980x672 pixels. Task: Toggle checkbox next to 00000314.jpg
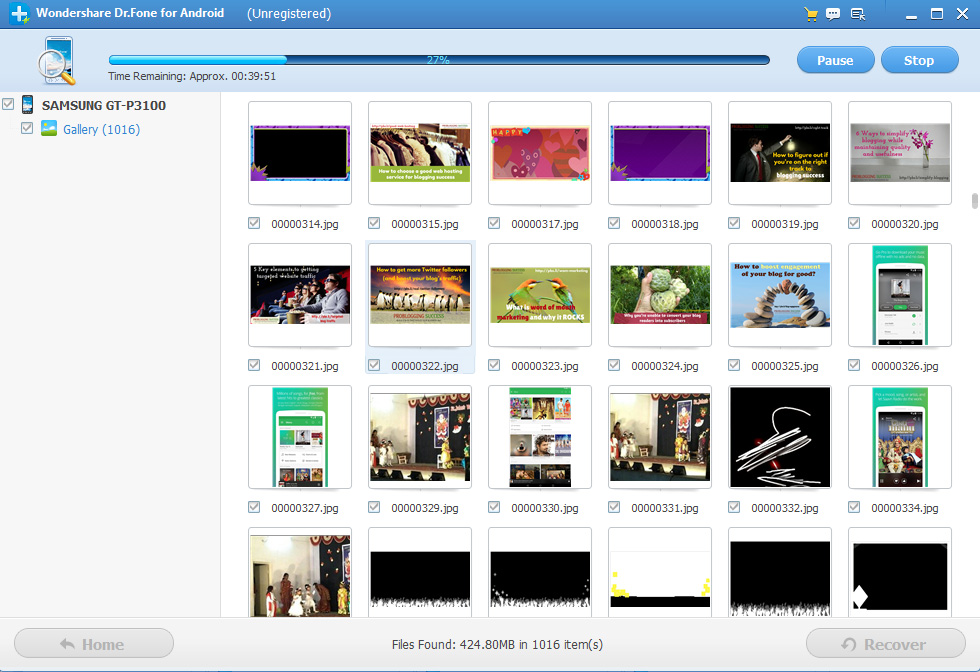[x=254, y=224]
